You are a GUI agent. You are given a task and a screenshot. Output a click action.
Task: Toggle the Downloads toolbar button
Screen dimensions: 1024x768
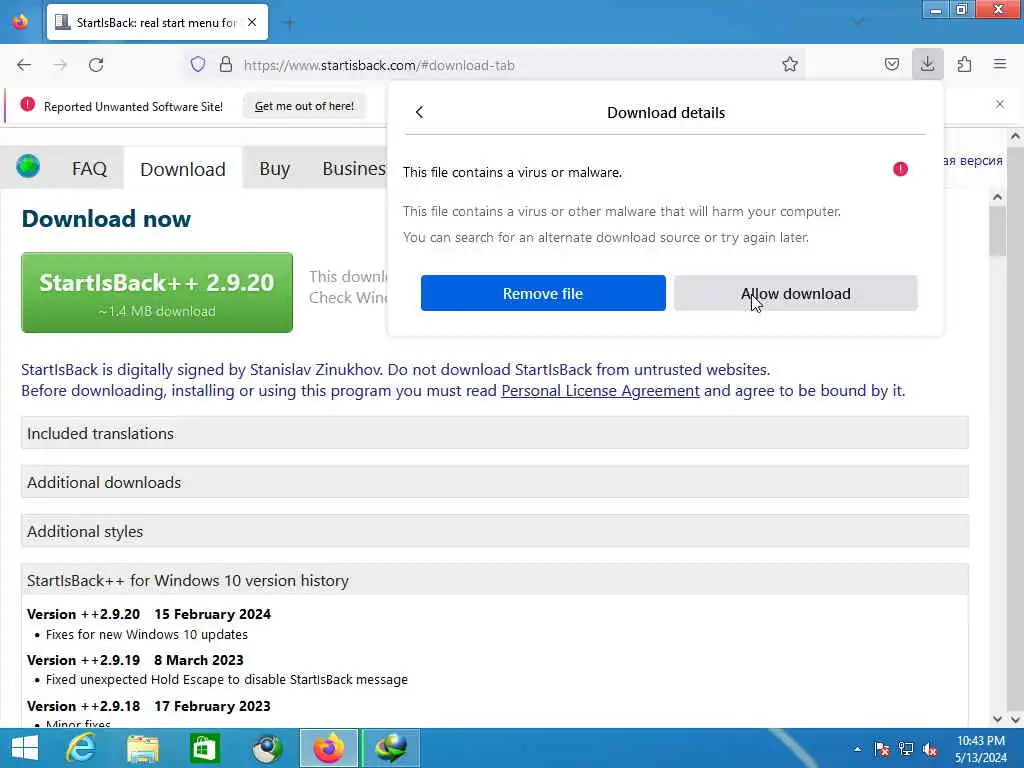[927, 65]
